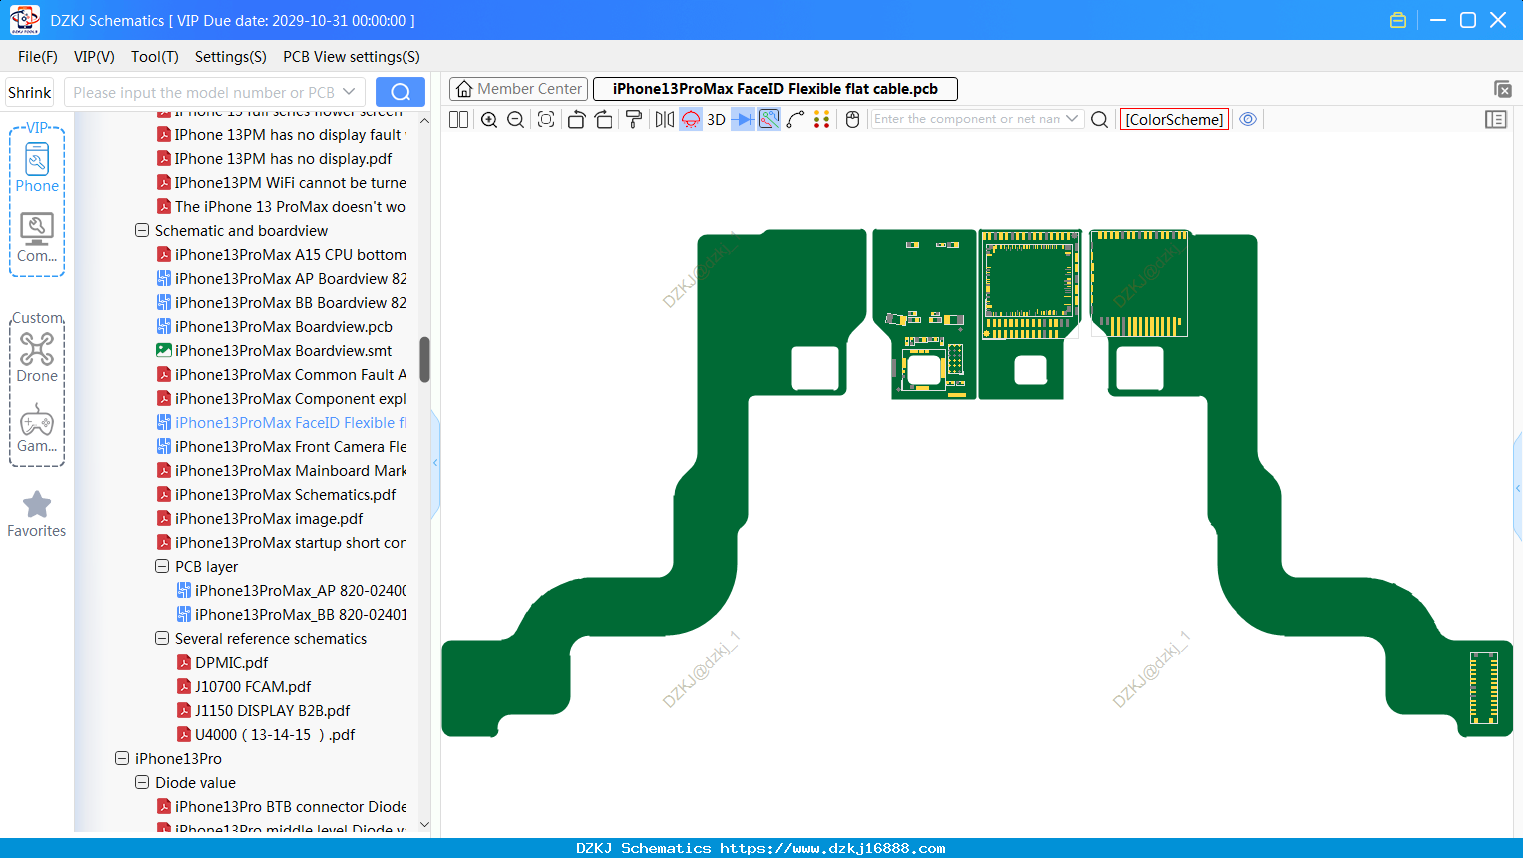Select the paint roller format tool
This screenshot has width=1523, height=858.
634,119
